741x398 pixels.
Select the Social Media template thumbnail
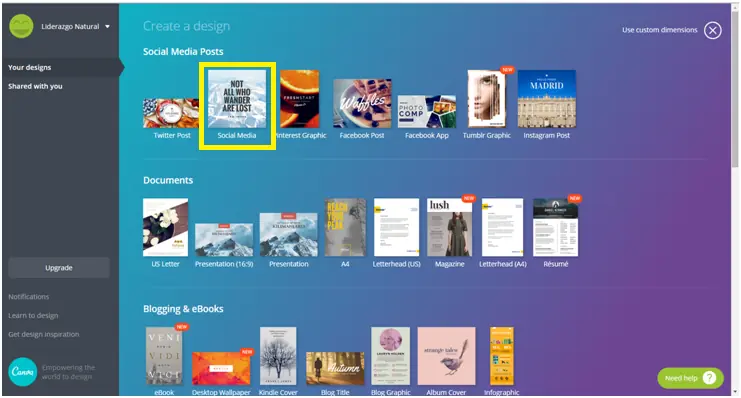tap(237, 99)
